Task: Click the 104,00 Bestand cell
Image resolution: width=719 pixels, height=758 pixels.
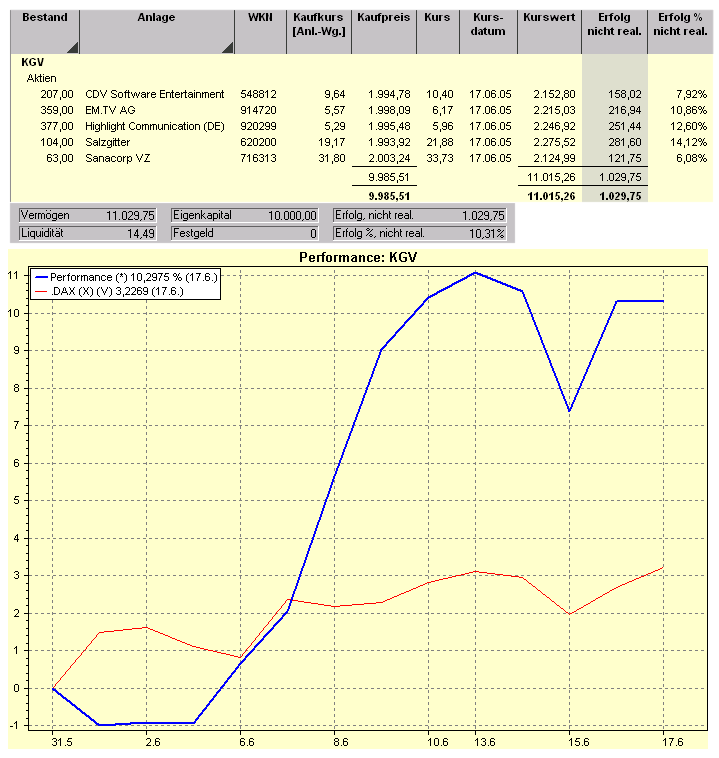Action: point(57,142)
